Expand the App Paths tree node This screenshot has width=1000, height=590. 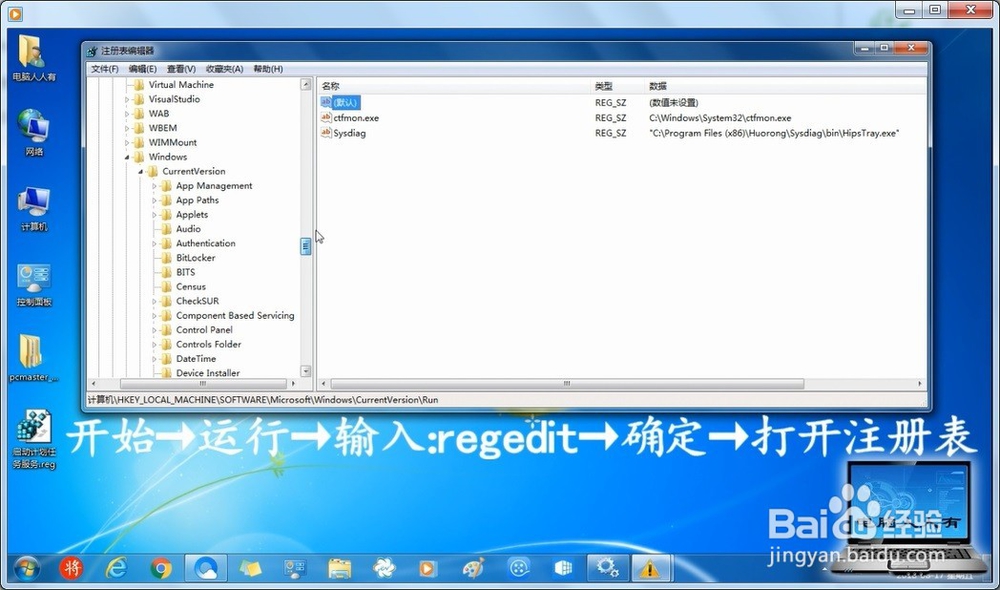pos(154,200)
